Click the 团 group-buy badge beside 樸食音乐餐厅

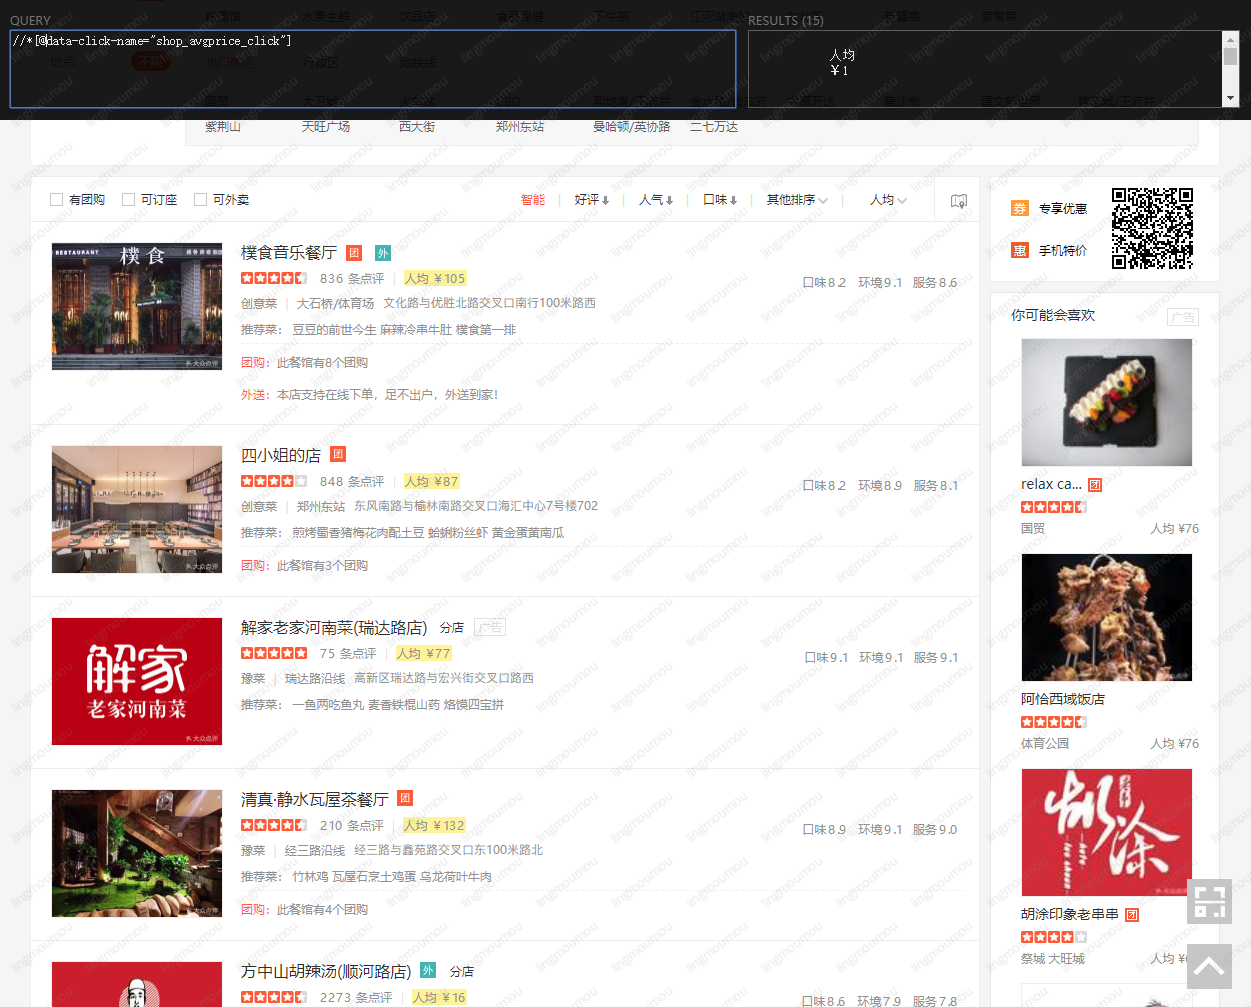coord(354,253)
